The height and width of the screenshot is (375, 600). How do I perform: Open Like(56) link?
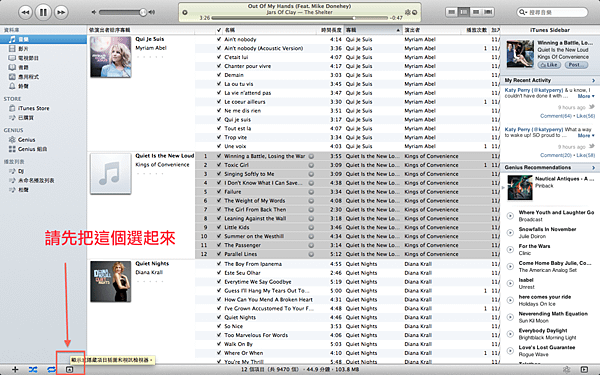click(585, 116)
